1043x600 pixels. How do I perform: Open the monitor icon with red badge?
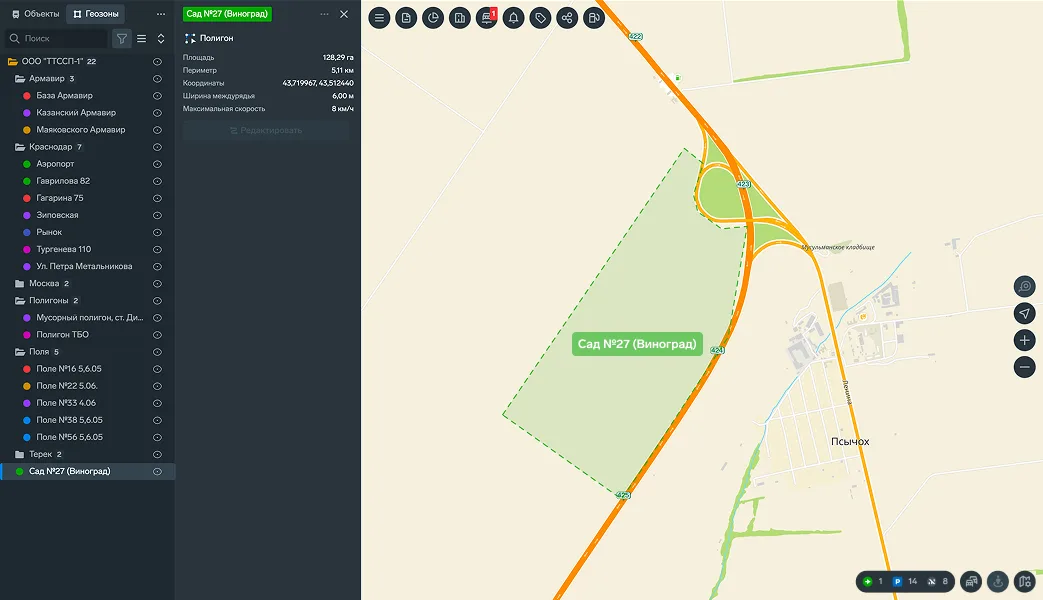pyautogui.click(x=487, y=18)
